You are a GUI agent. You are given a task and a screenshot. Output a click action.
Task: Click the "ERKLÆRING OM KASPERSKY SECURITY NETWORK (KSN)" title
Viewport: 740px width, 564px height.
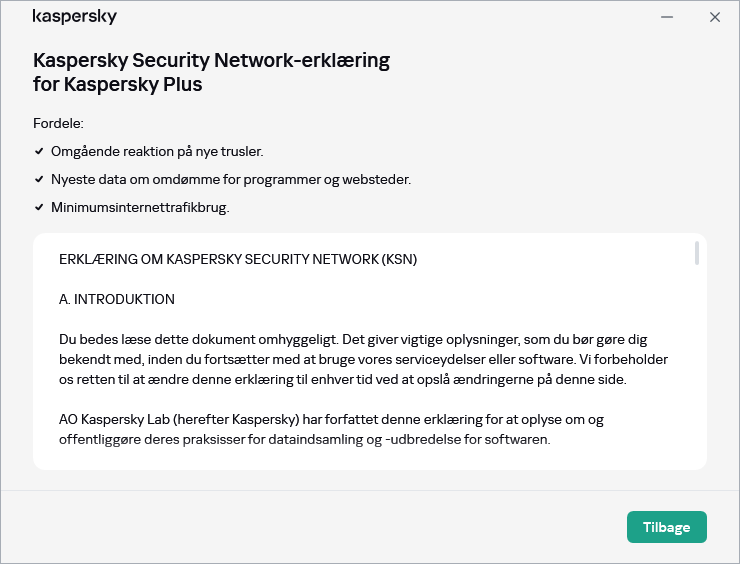tap(238, 259)
